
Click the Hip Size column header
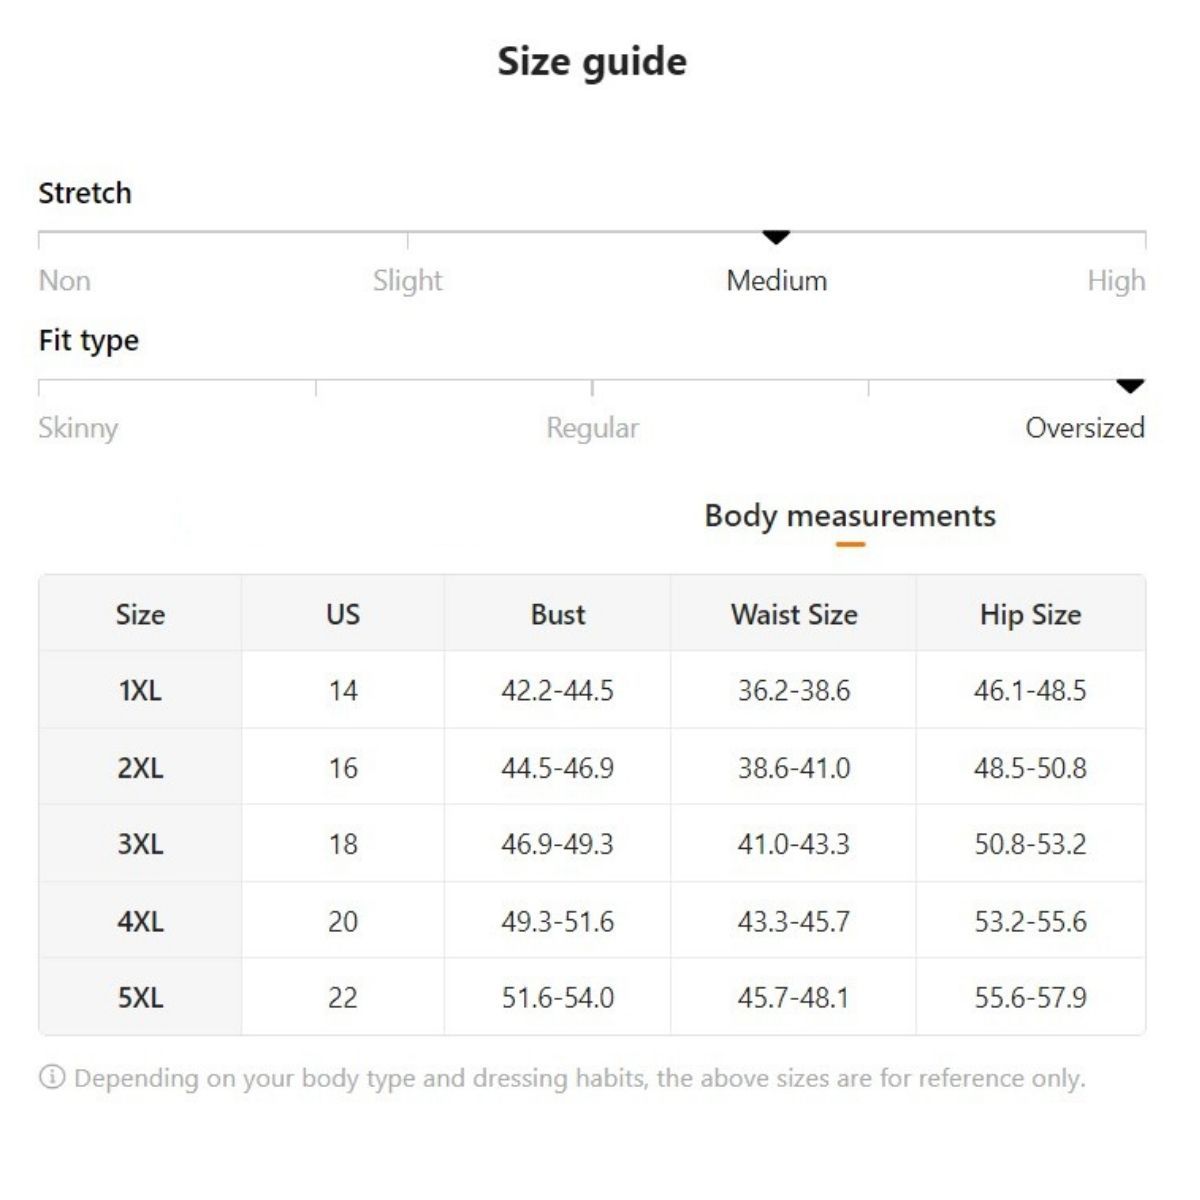1030,614
